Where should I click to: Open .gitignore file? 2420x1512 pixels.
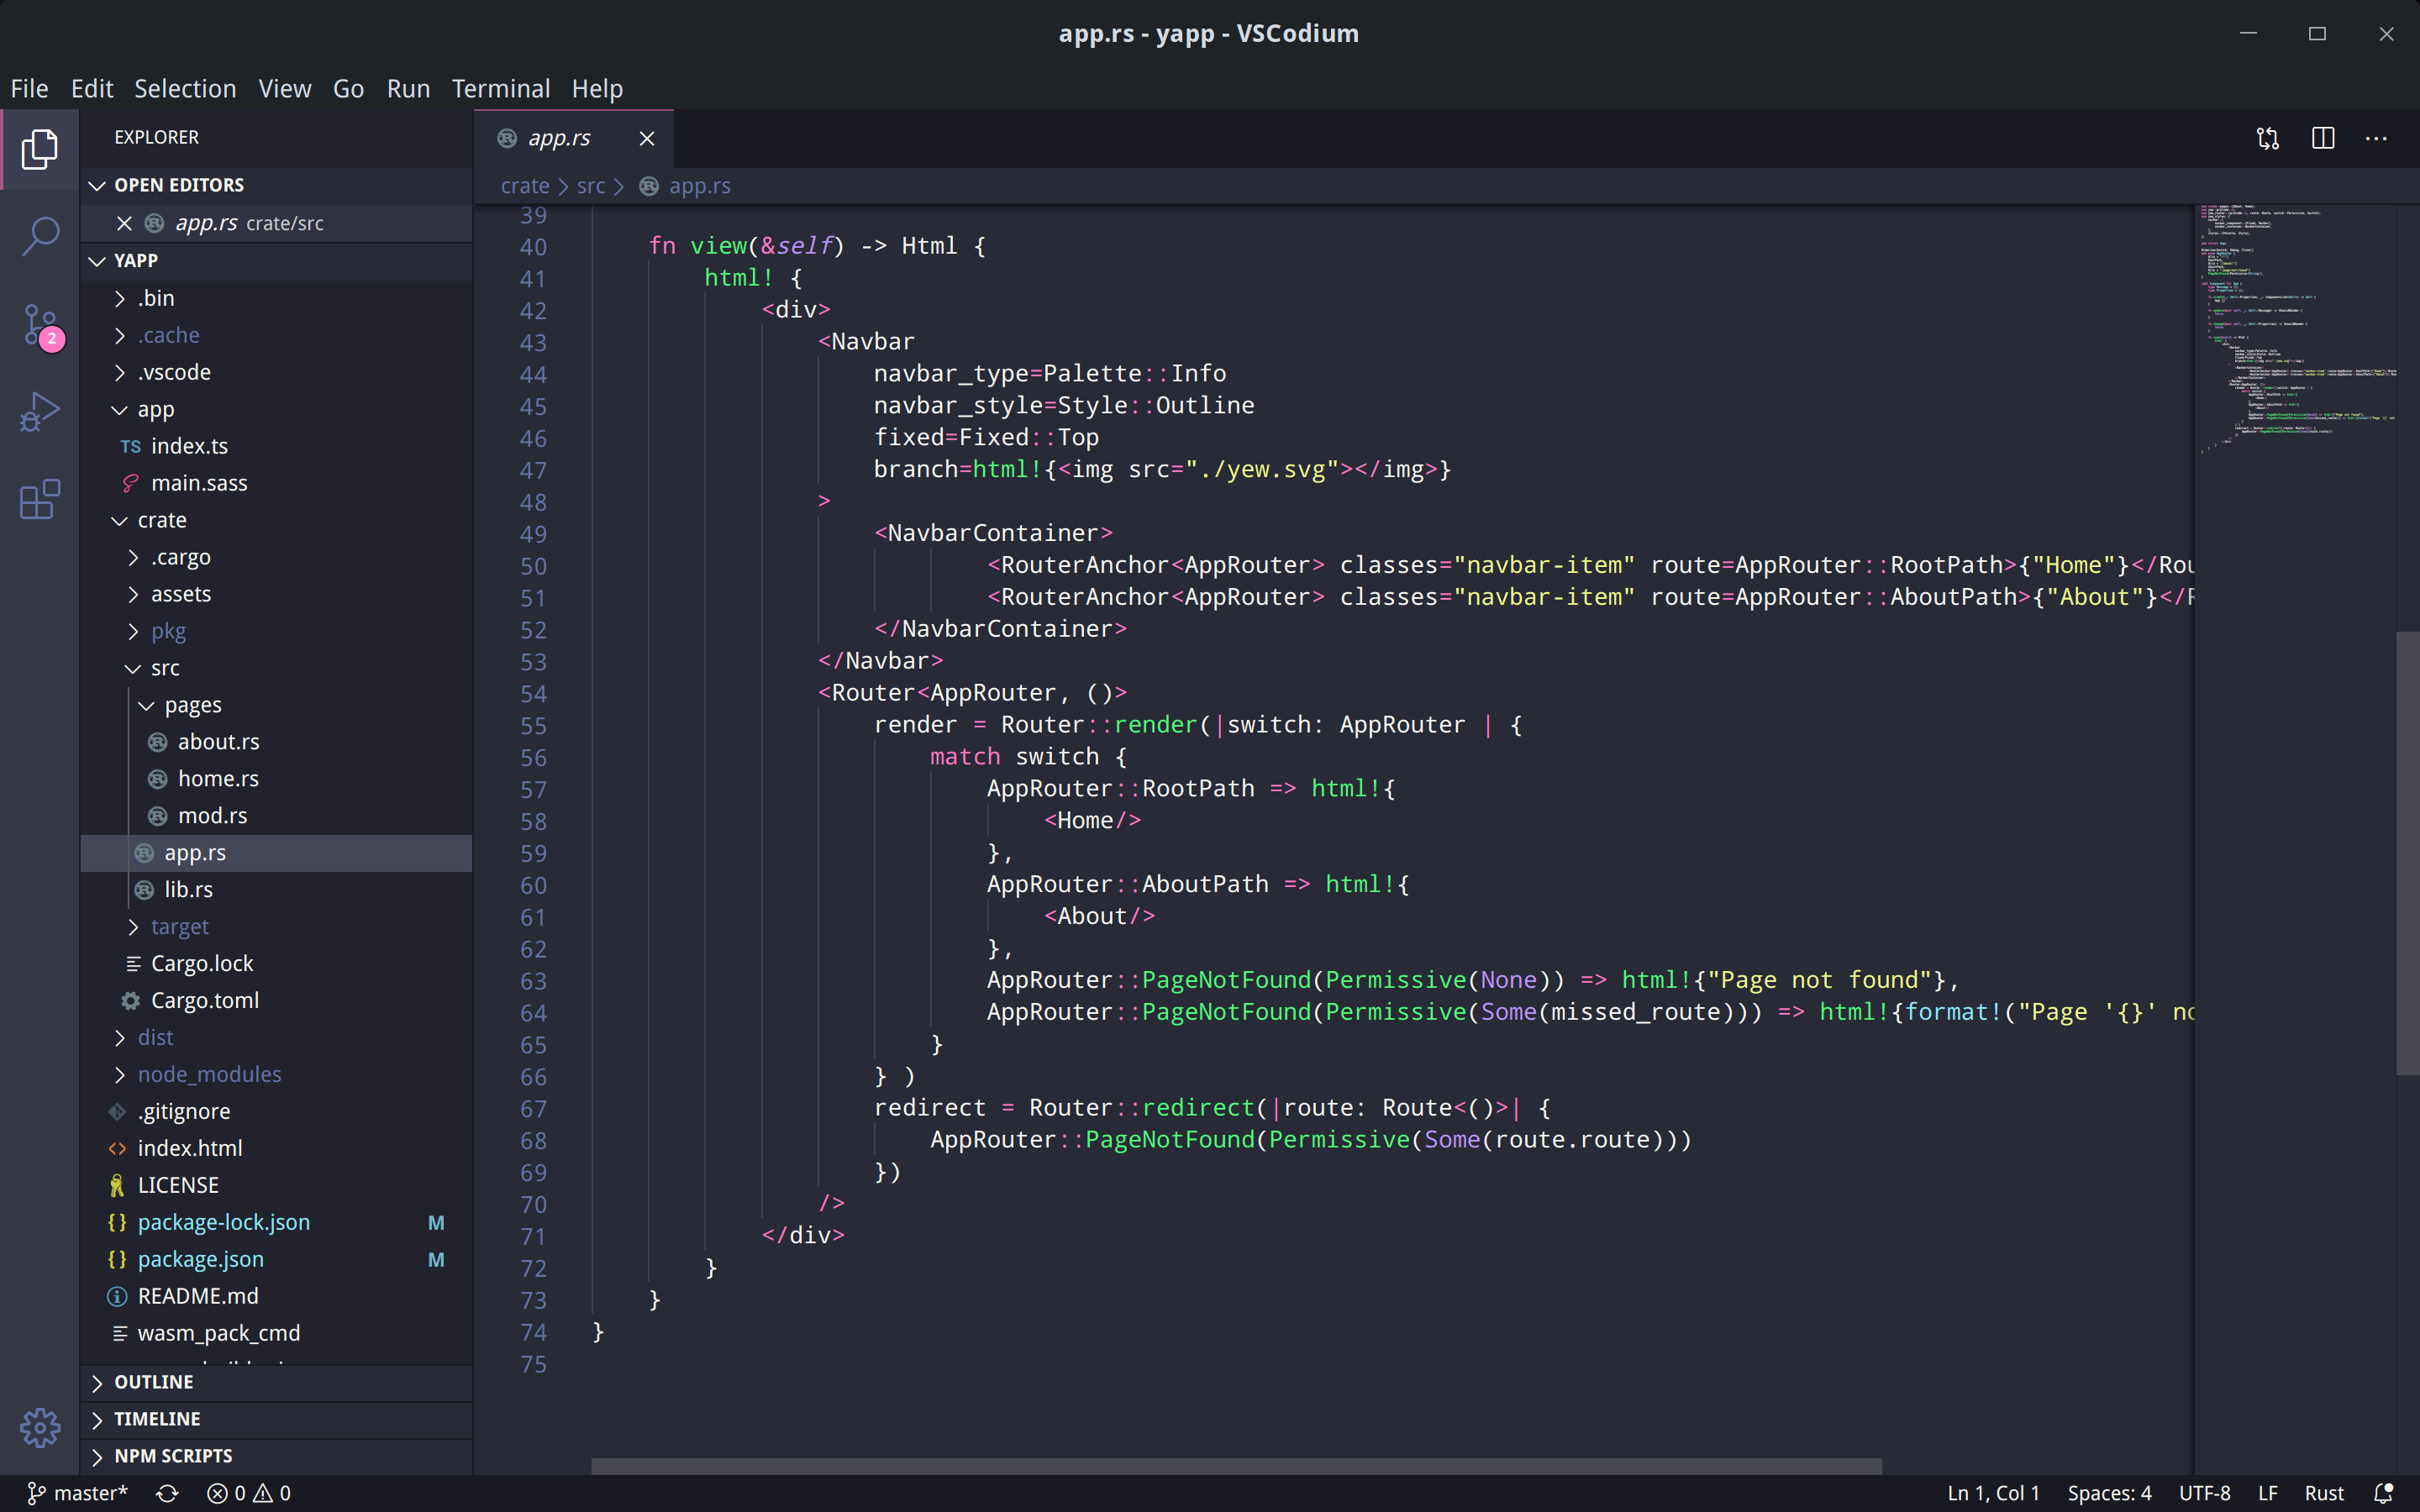click(277, 1111)
